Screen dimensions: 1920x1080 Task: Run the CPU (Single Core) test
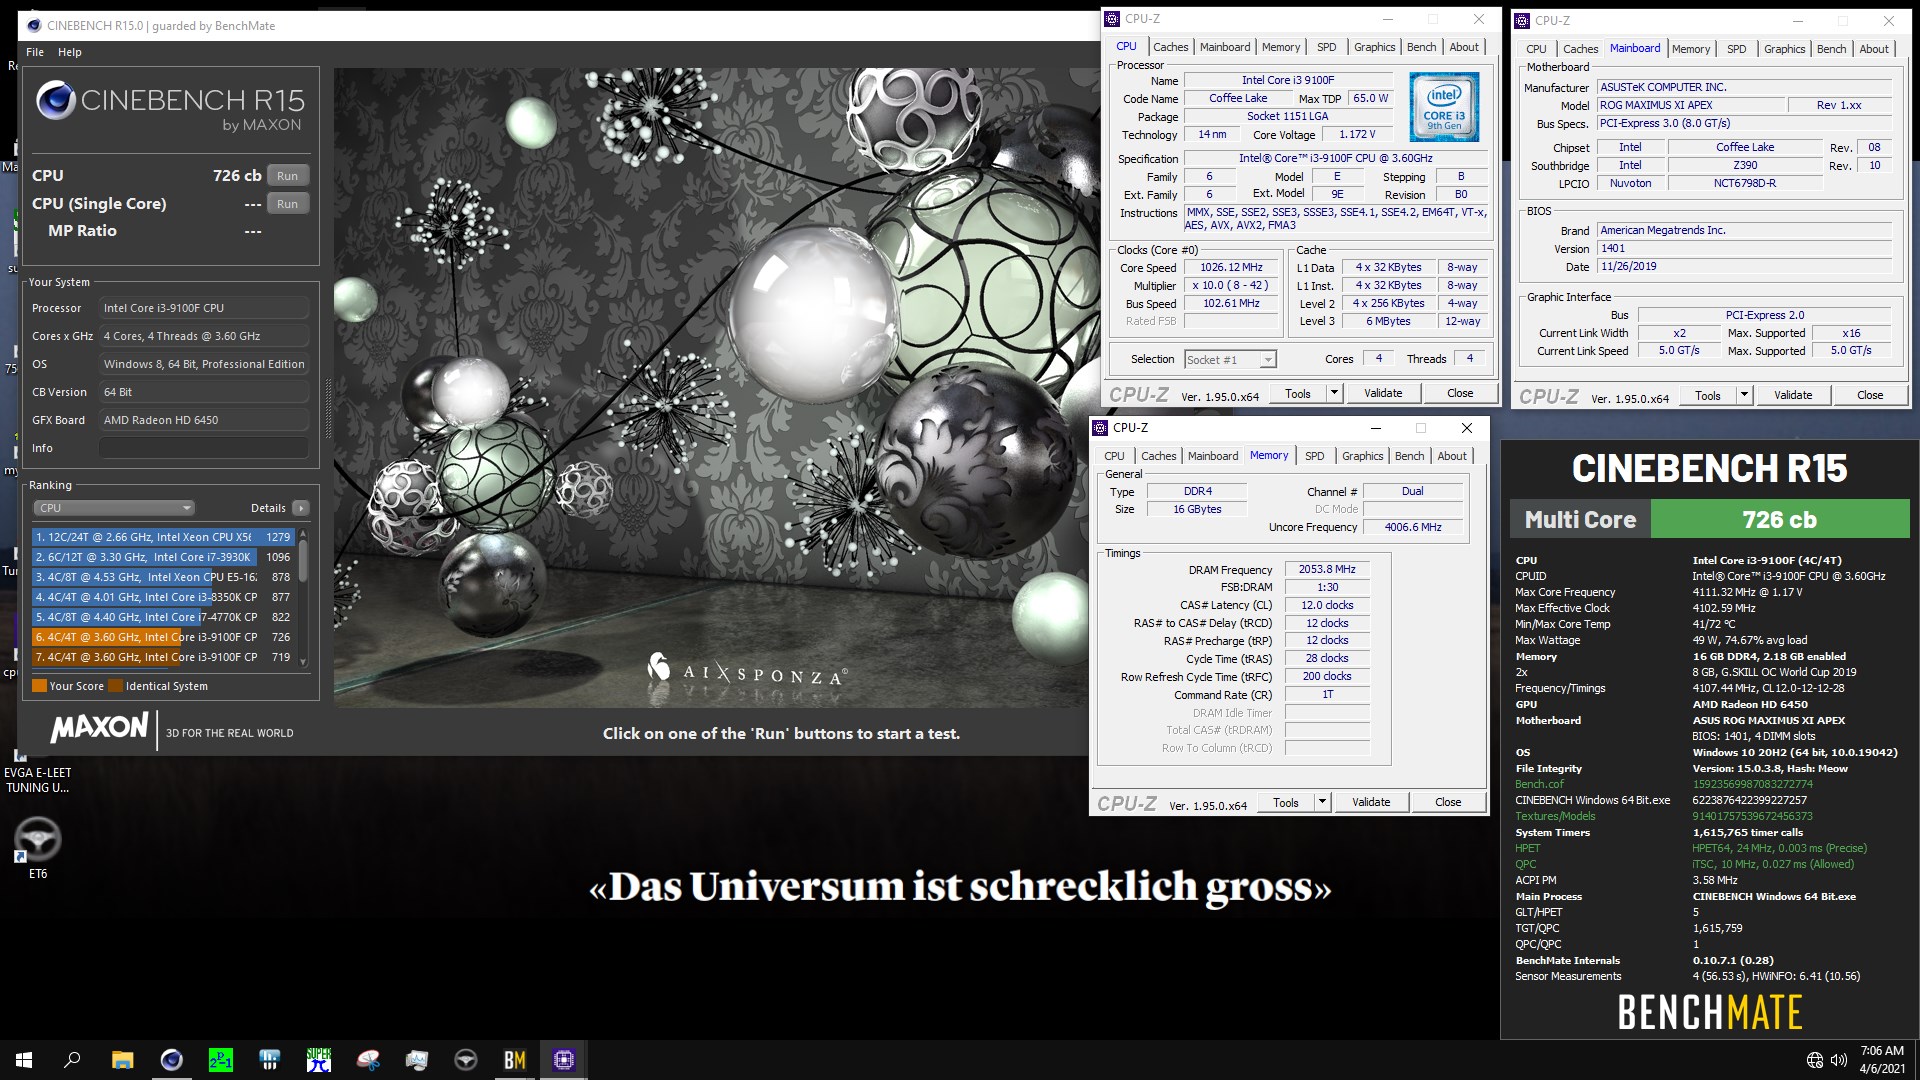pyautogui.click(x=287, y=204)
